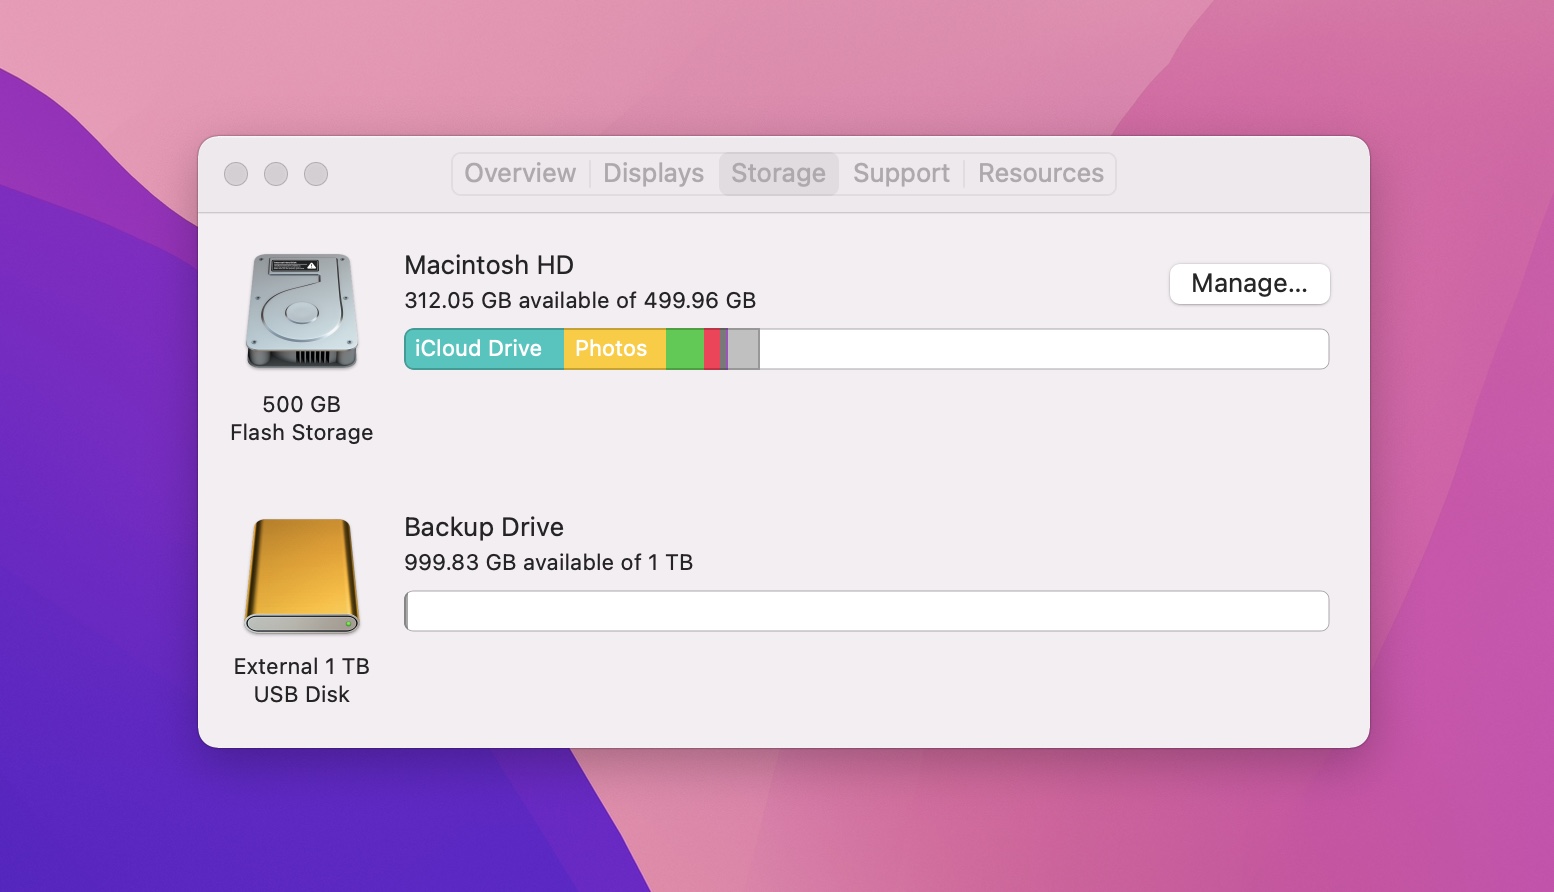Click the Backup Drive storage bar

pos(867,611)
